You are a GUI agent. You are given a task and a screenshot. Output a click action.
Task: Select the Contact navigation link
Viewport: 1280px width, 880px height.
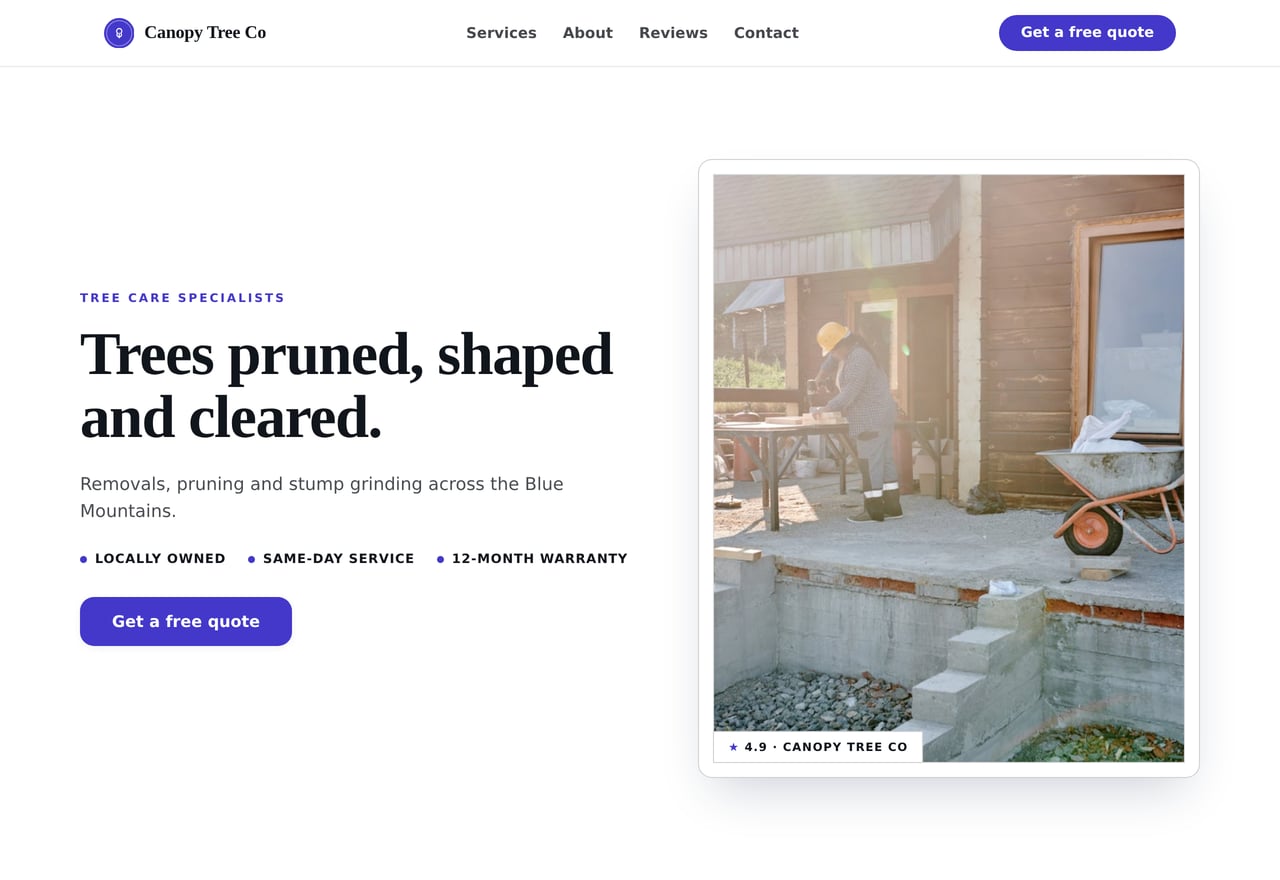[x=766, y=33]
